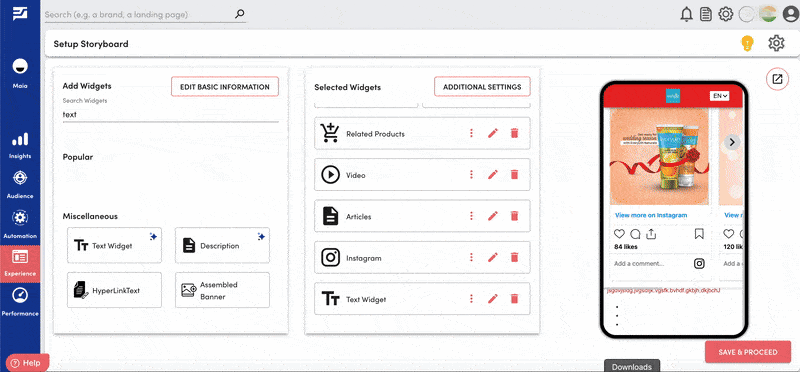Add the Description widget card
The image size is (800, 372).
pyautogui.click(x=222, y=245)
